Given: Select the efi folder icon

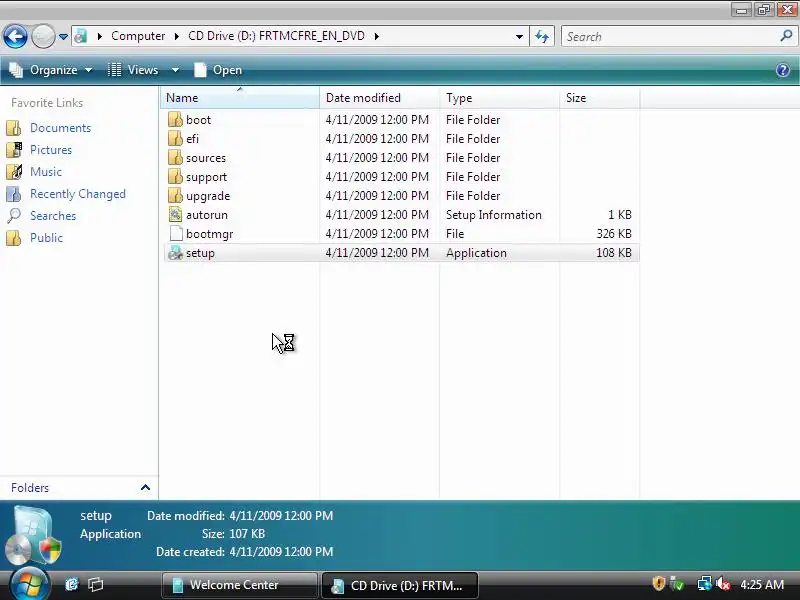Looking at the screenshot, I should 175,138.
